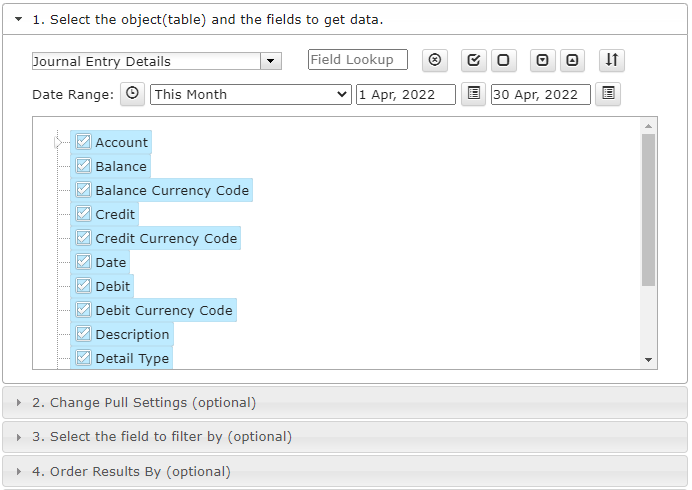692x490 pixels.
Task: Click the check all fields icon
Action: point(474,60)
